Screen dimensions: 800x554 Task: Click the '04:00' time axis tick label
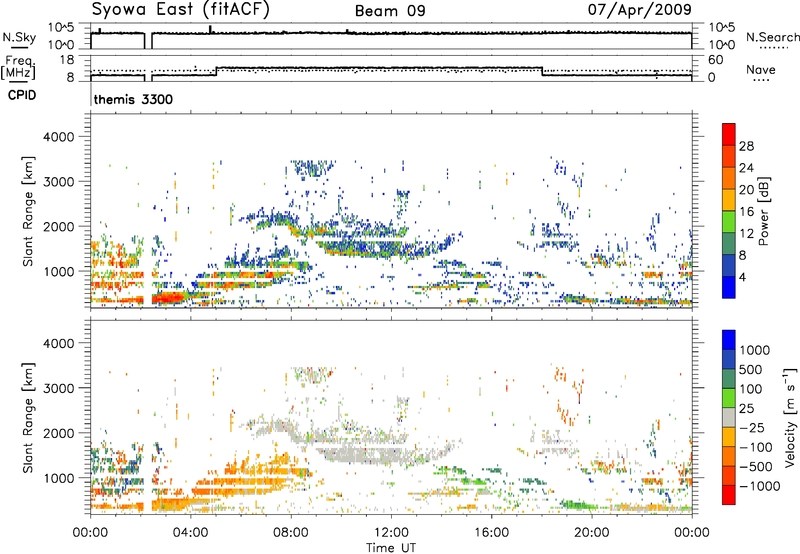191,533
